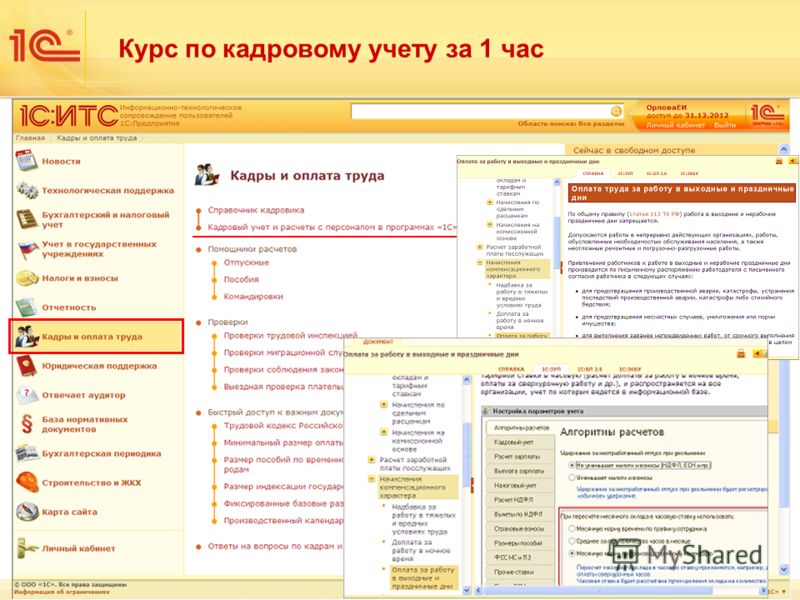This screenshot has height=600, width=800.
Task: Expand Начисления по сдельным расценкам in the Справка window tree
Action: tap(490, 203)
